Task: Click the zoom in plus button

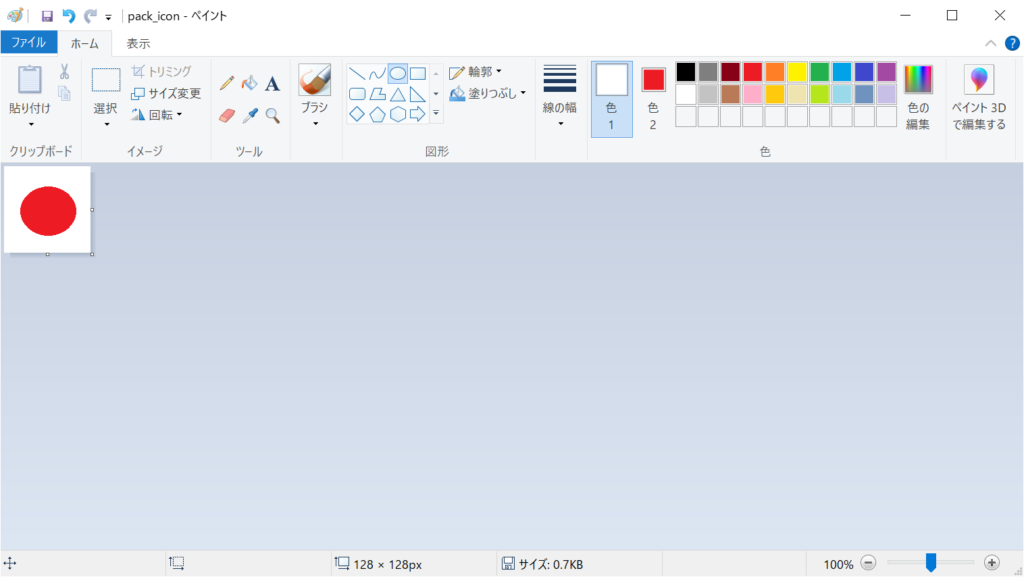Action: 991,563
